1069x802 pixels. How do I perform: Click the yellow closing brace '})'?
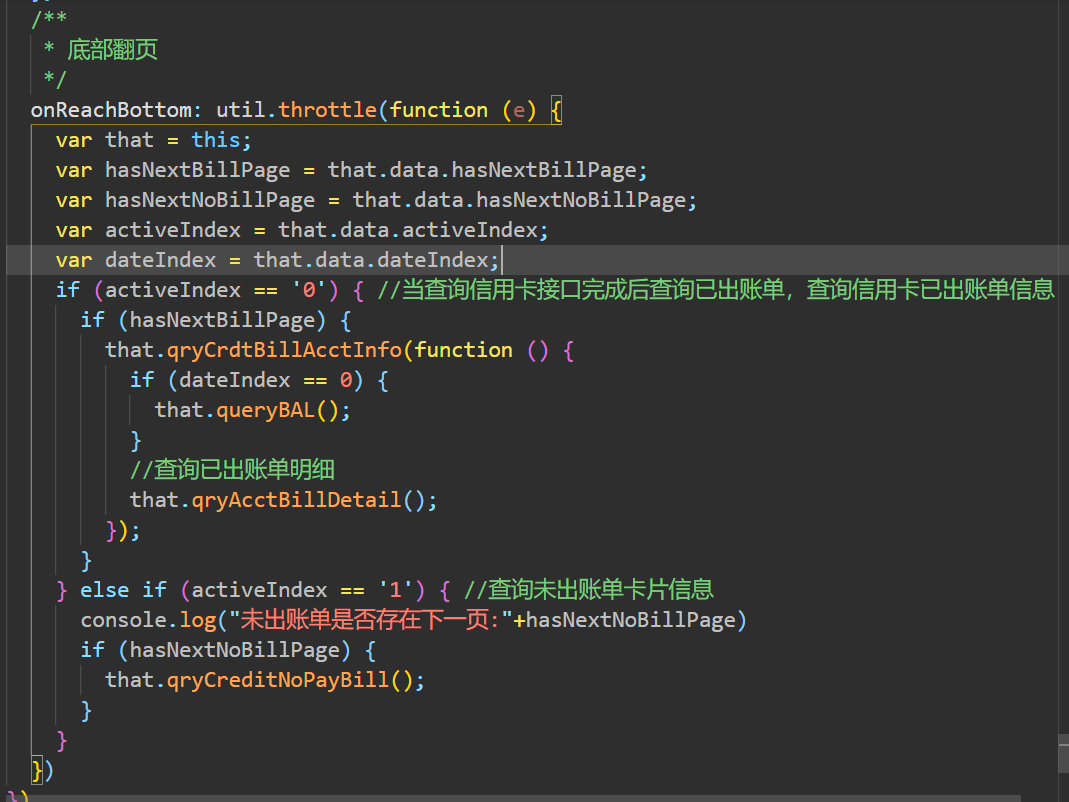point(42,770)
